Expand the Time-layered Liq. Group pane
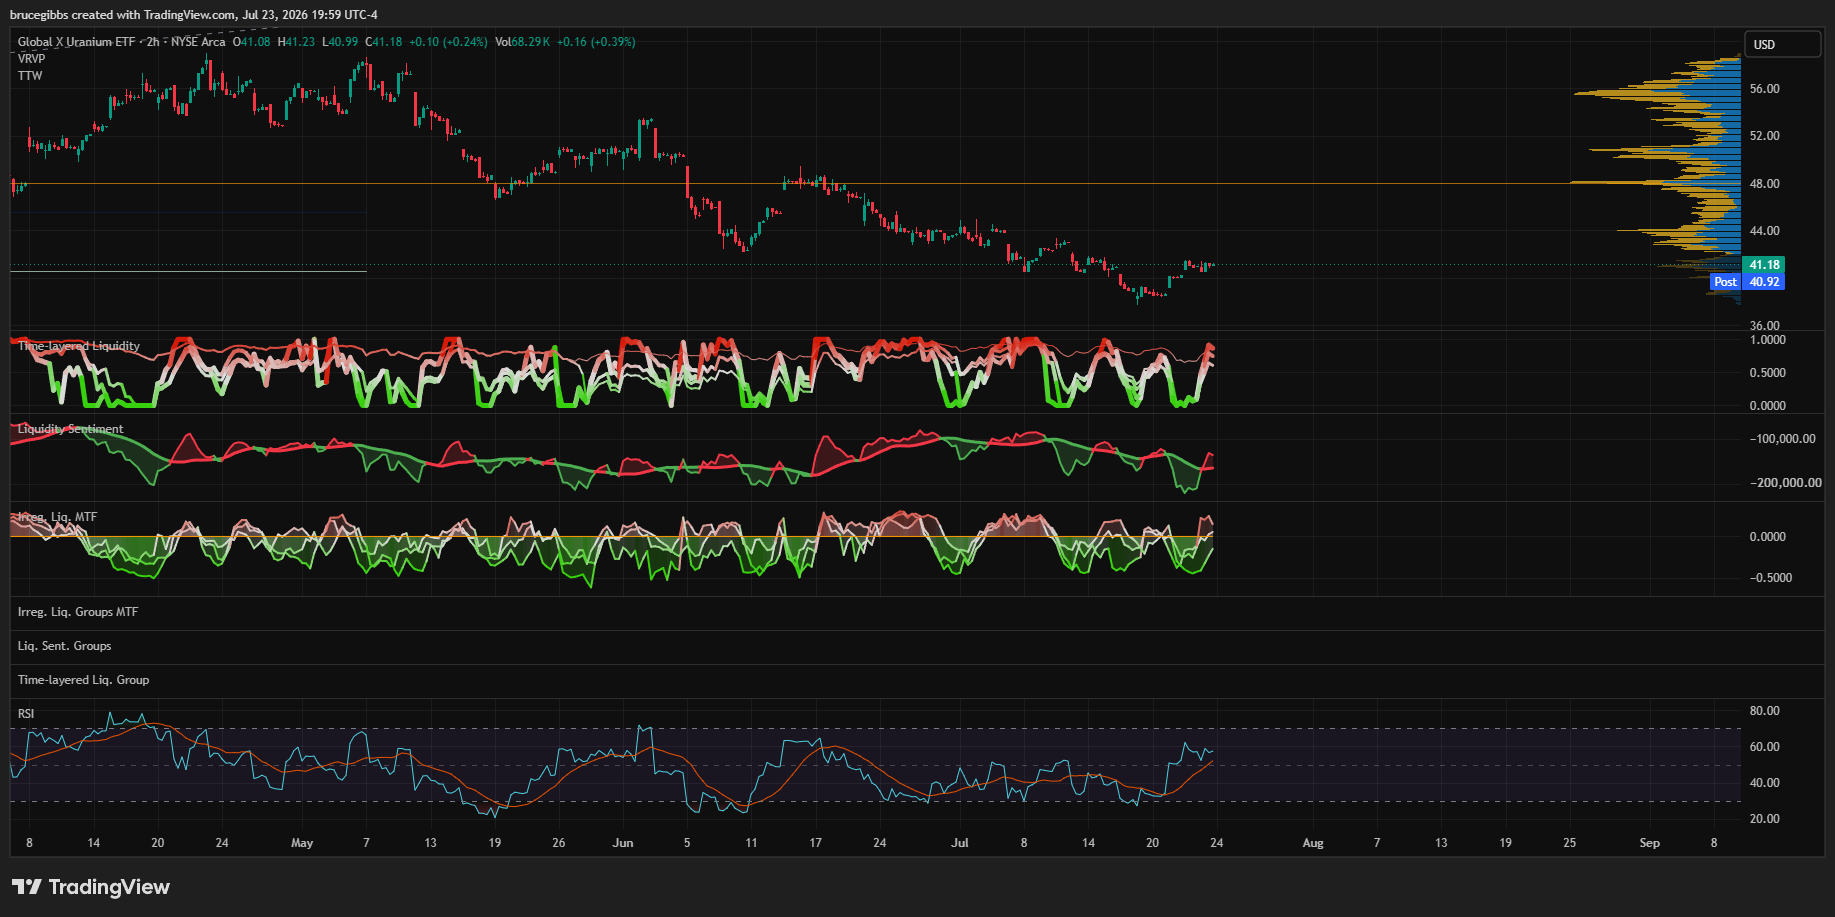Screen dimensions: 1835x917 (83, 680)
